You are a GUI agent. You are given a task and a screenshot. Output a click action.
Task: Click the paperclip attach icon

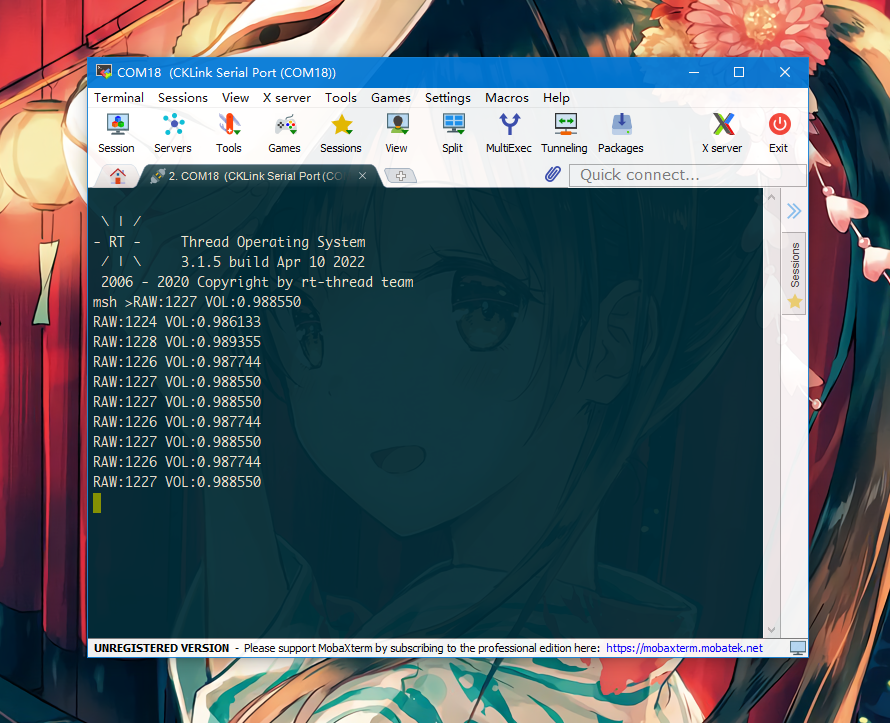552,174
